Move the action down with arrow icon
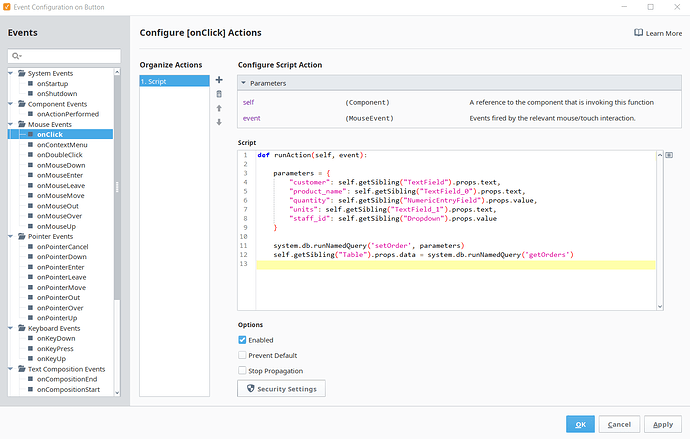Image resolution: width=690 pixels, height=439 pixels. point(219,122)
